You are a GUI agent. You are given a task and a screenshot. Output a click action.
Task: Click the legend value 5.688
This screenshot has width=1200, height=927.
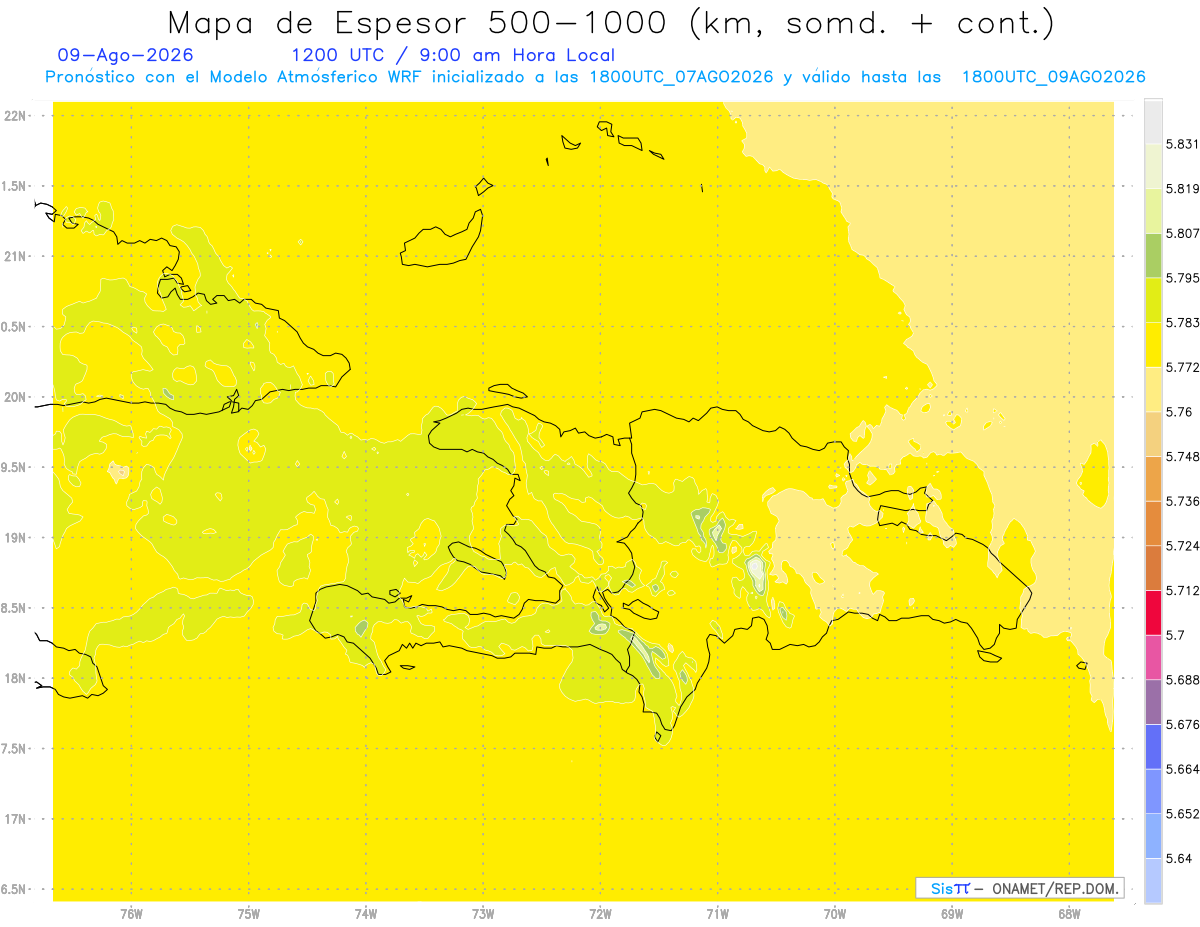pos(1183,679)
